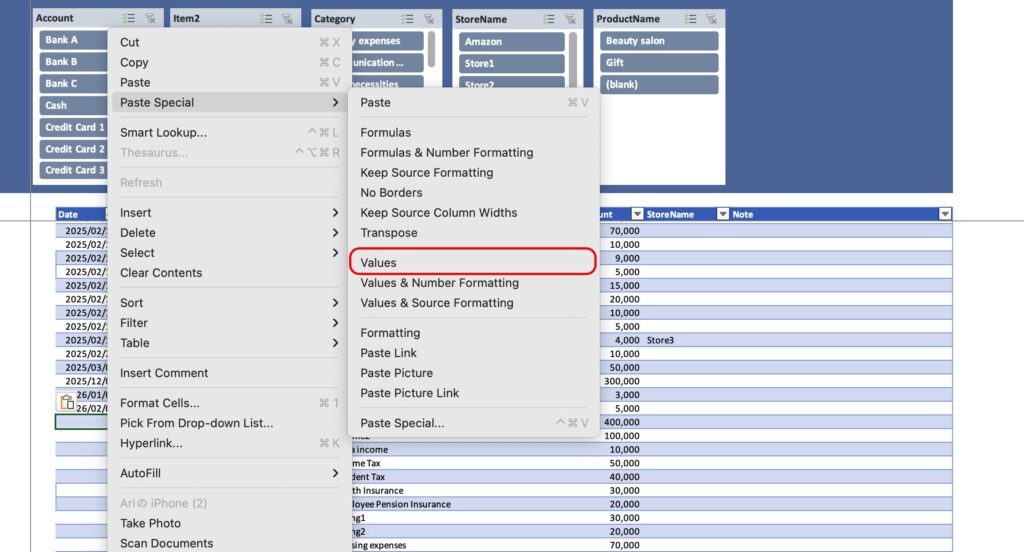The height and width of the screenshot is (552, 1024).
Task: Enable multi-select on the ProductName slicer
Action: tap(691, 18)
